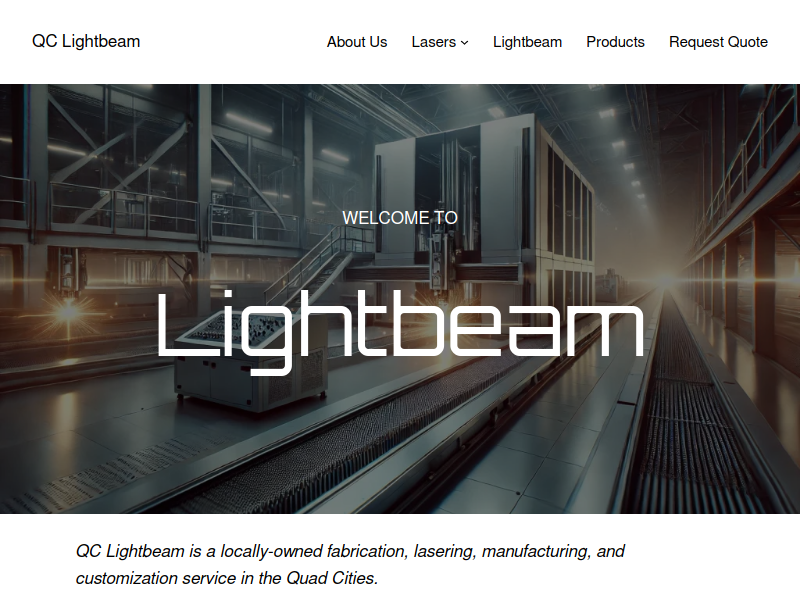Click the Request Quote link
The image size is (800, 600).
pos(718,42)
